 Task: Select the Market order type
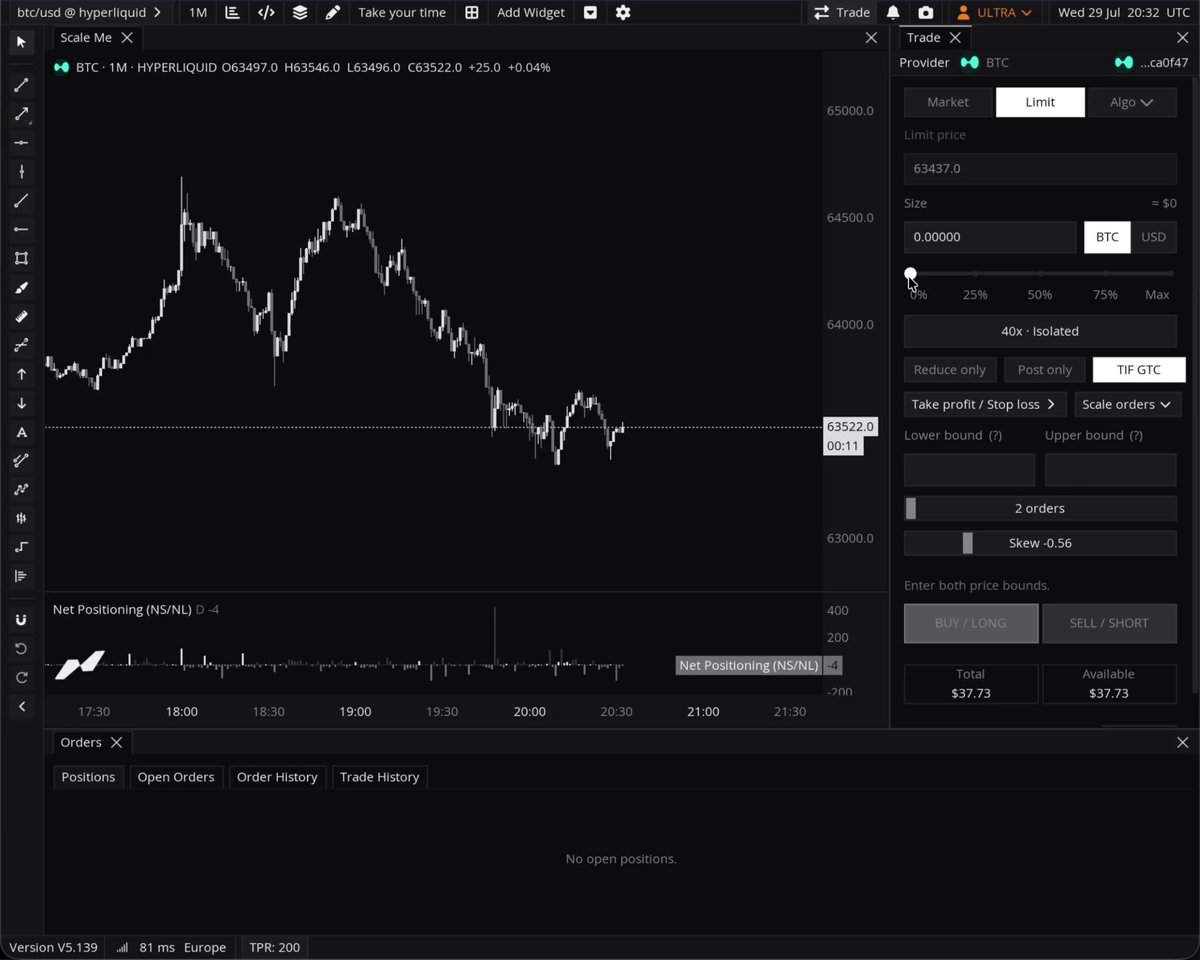(x=948, y=102)
